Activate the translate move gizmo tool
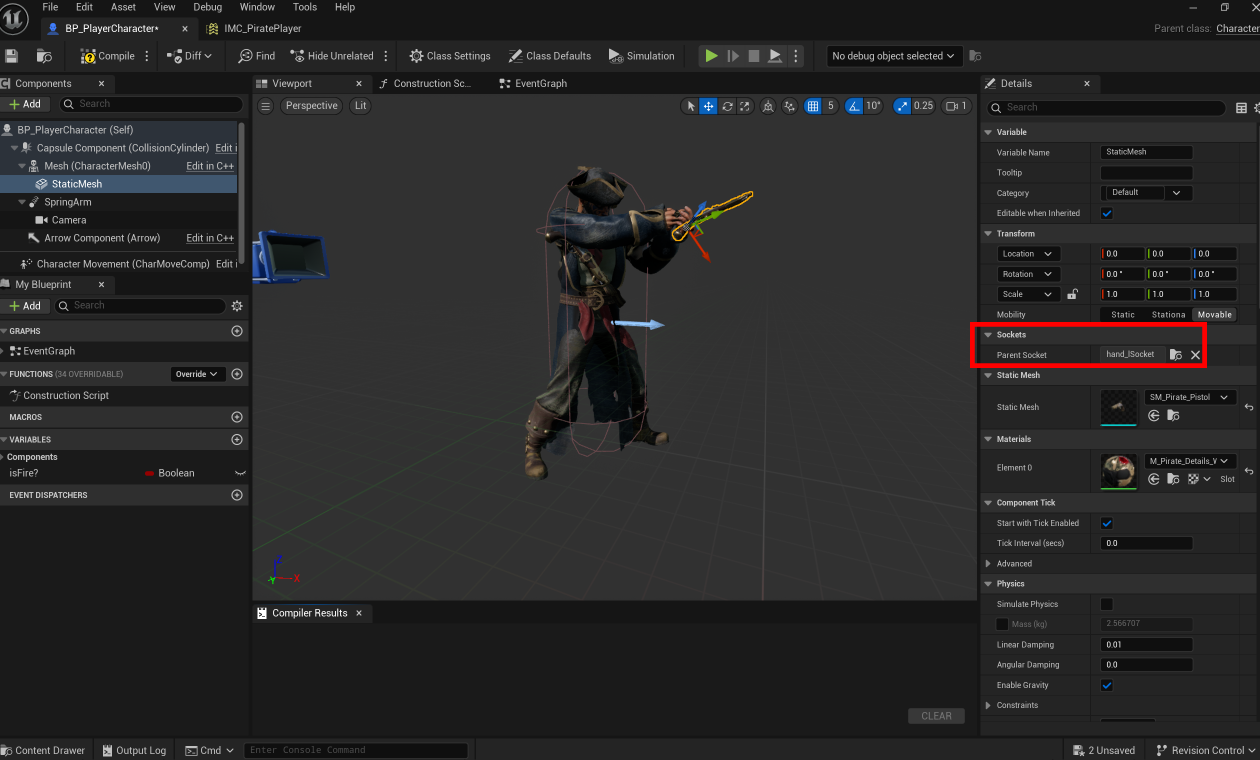 [x=708, y=106]
